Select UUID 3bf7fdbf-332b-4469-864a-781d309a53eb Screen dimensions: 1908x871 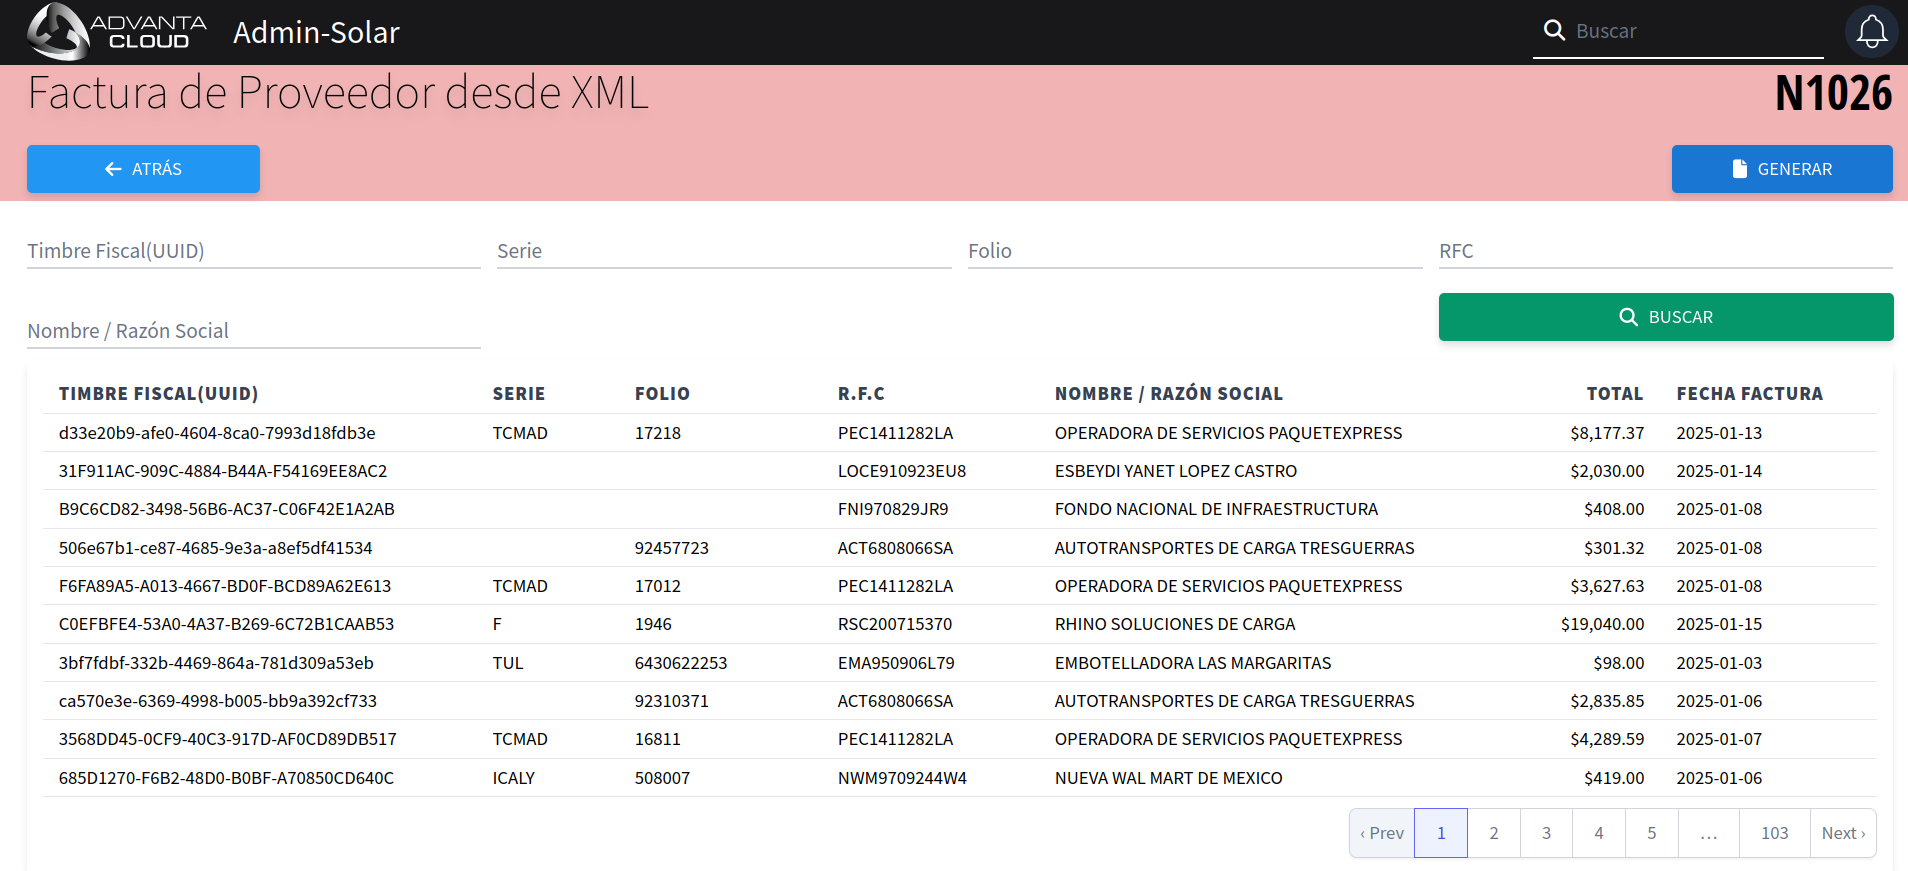216,663
